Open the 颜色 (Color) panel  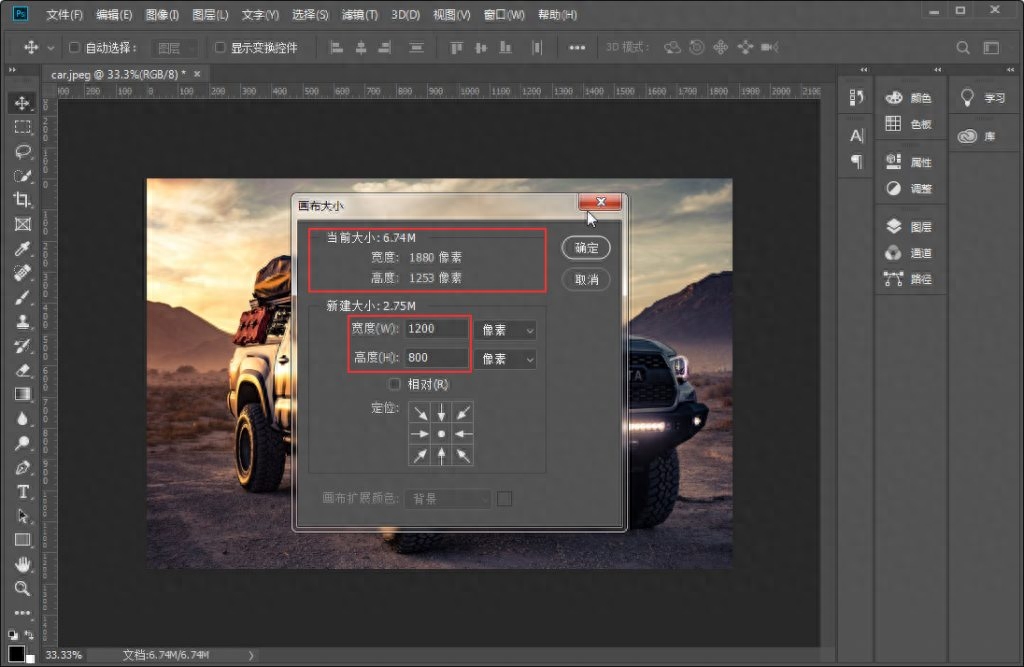pyautogui.click(x=908, y=98)
